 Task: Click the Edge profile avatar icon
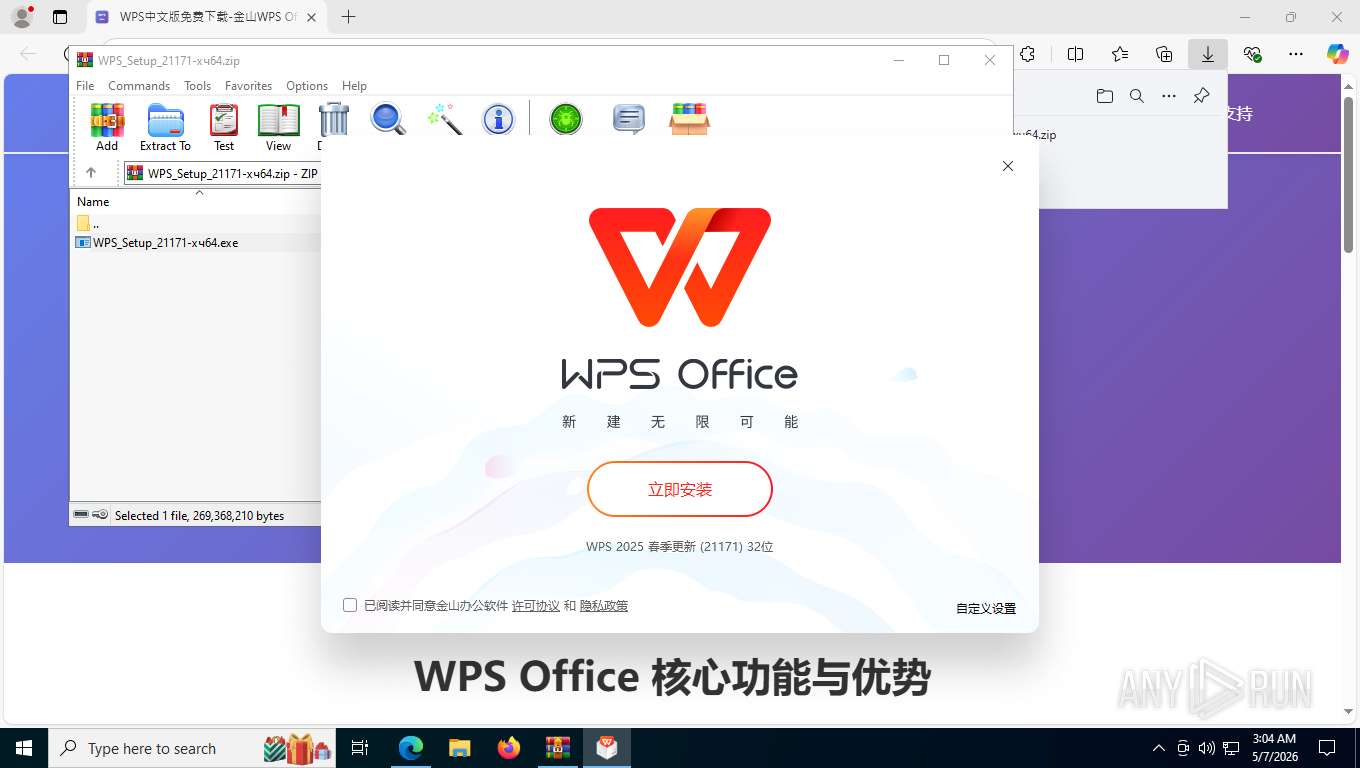22,17
